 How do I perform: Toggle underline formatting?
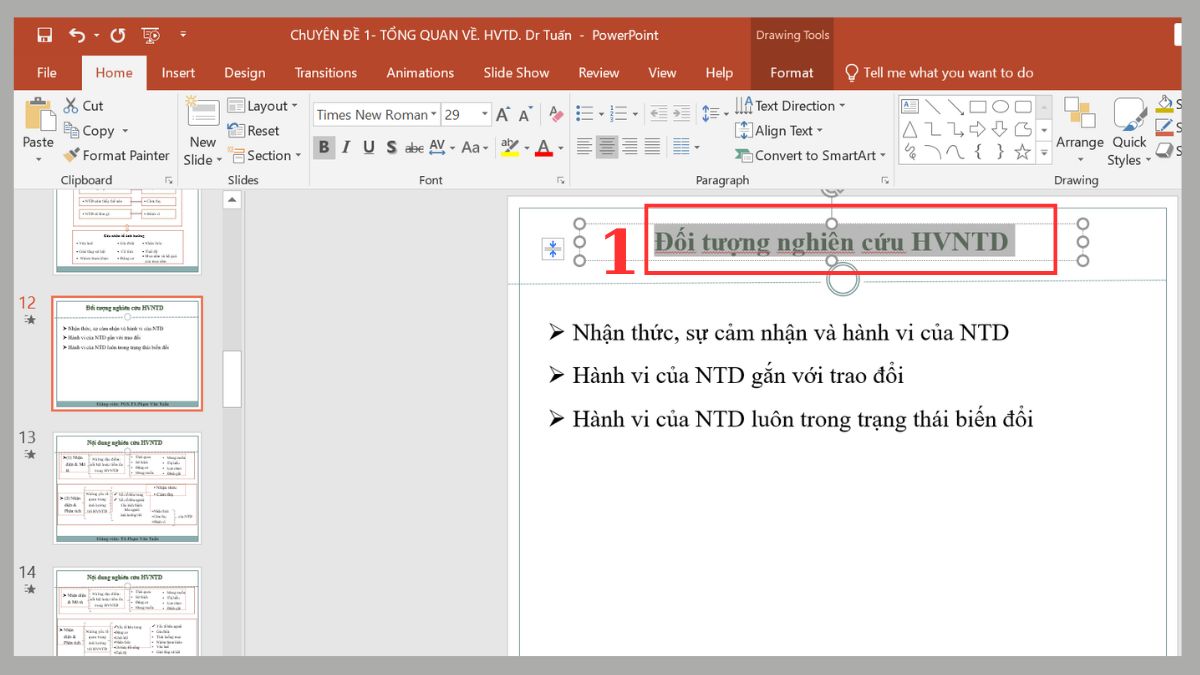pos(367,147)
